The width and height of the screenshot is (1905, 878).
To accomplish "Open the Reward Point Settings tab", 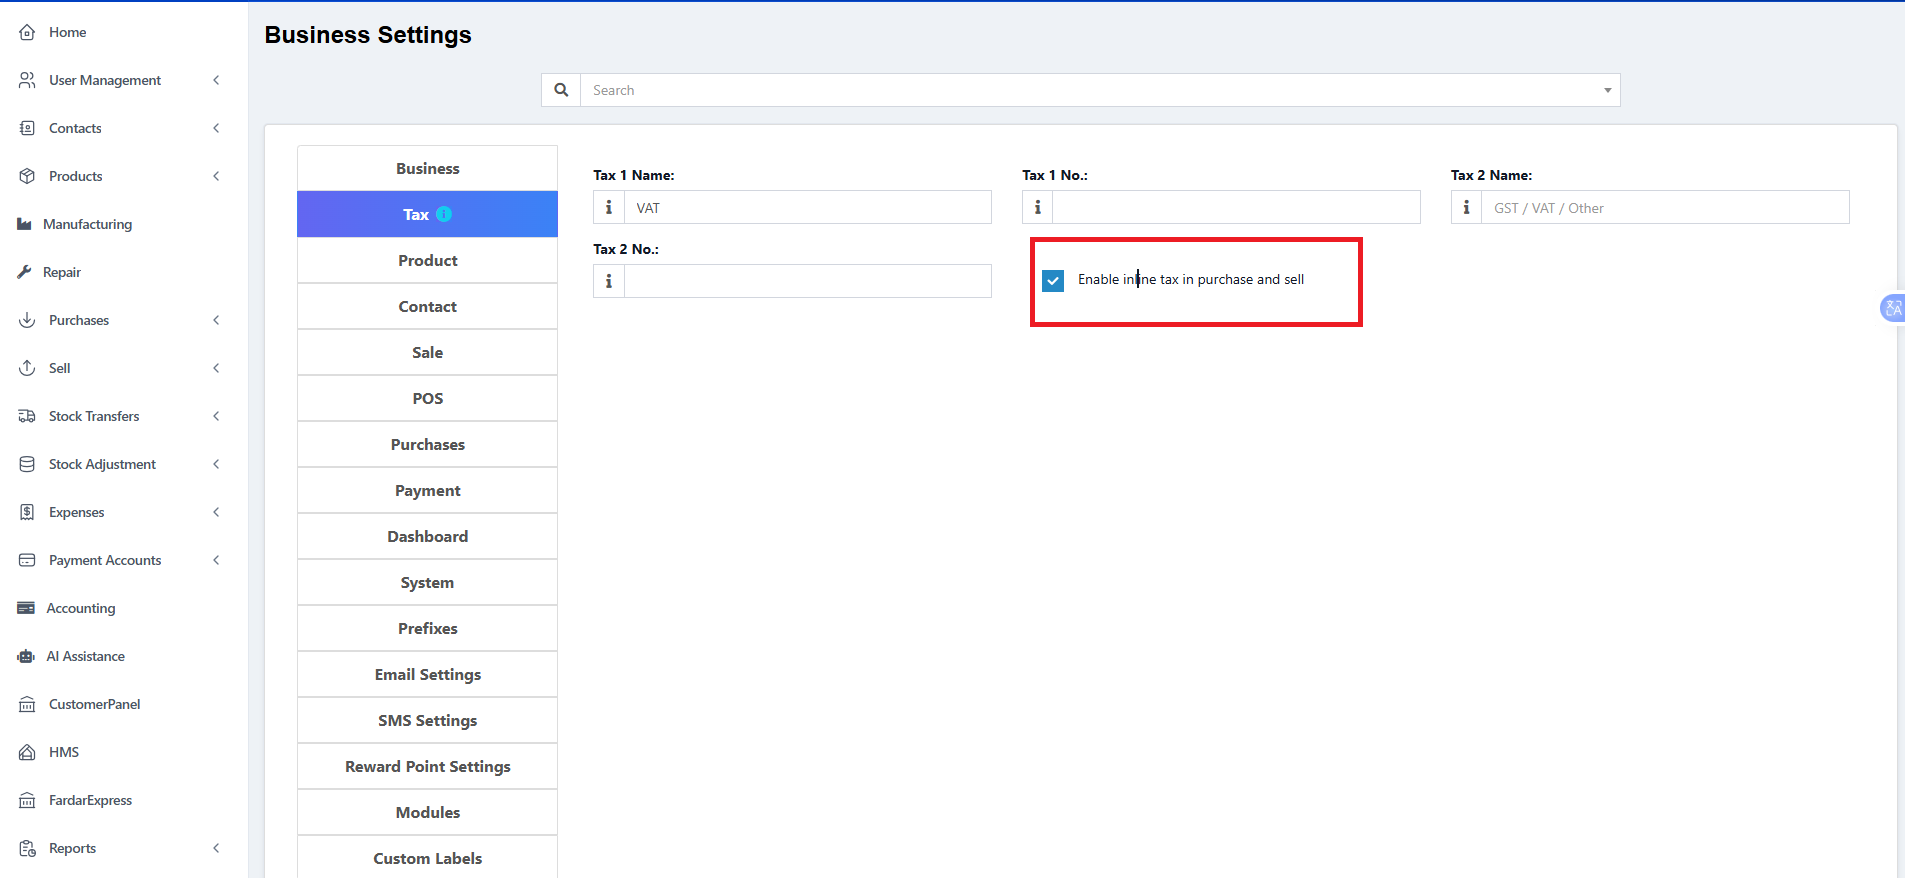I will click(x=427, y=766).
